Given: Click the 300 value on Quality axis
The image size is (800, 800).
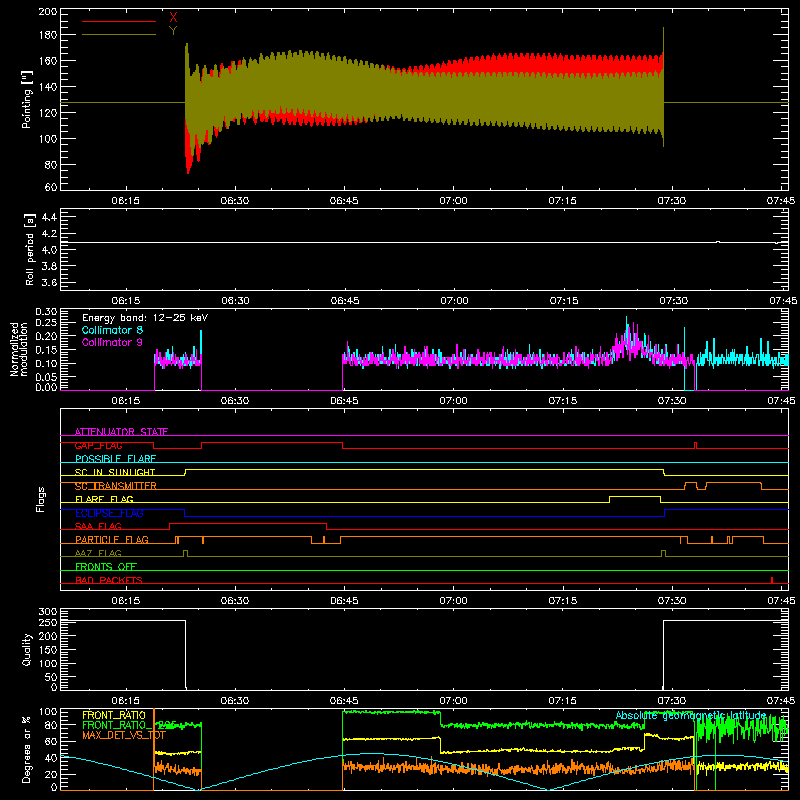Looking at the screenshot, I should pyautogui.click(x=47, y=612).
